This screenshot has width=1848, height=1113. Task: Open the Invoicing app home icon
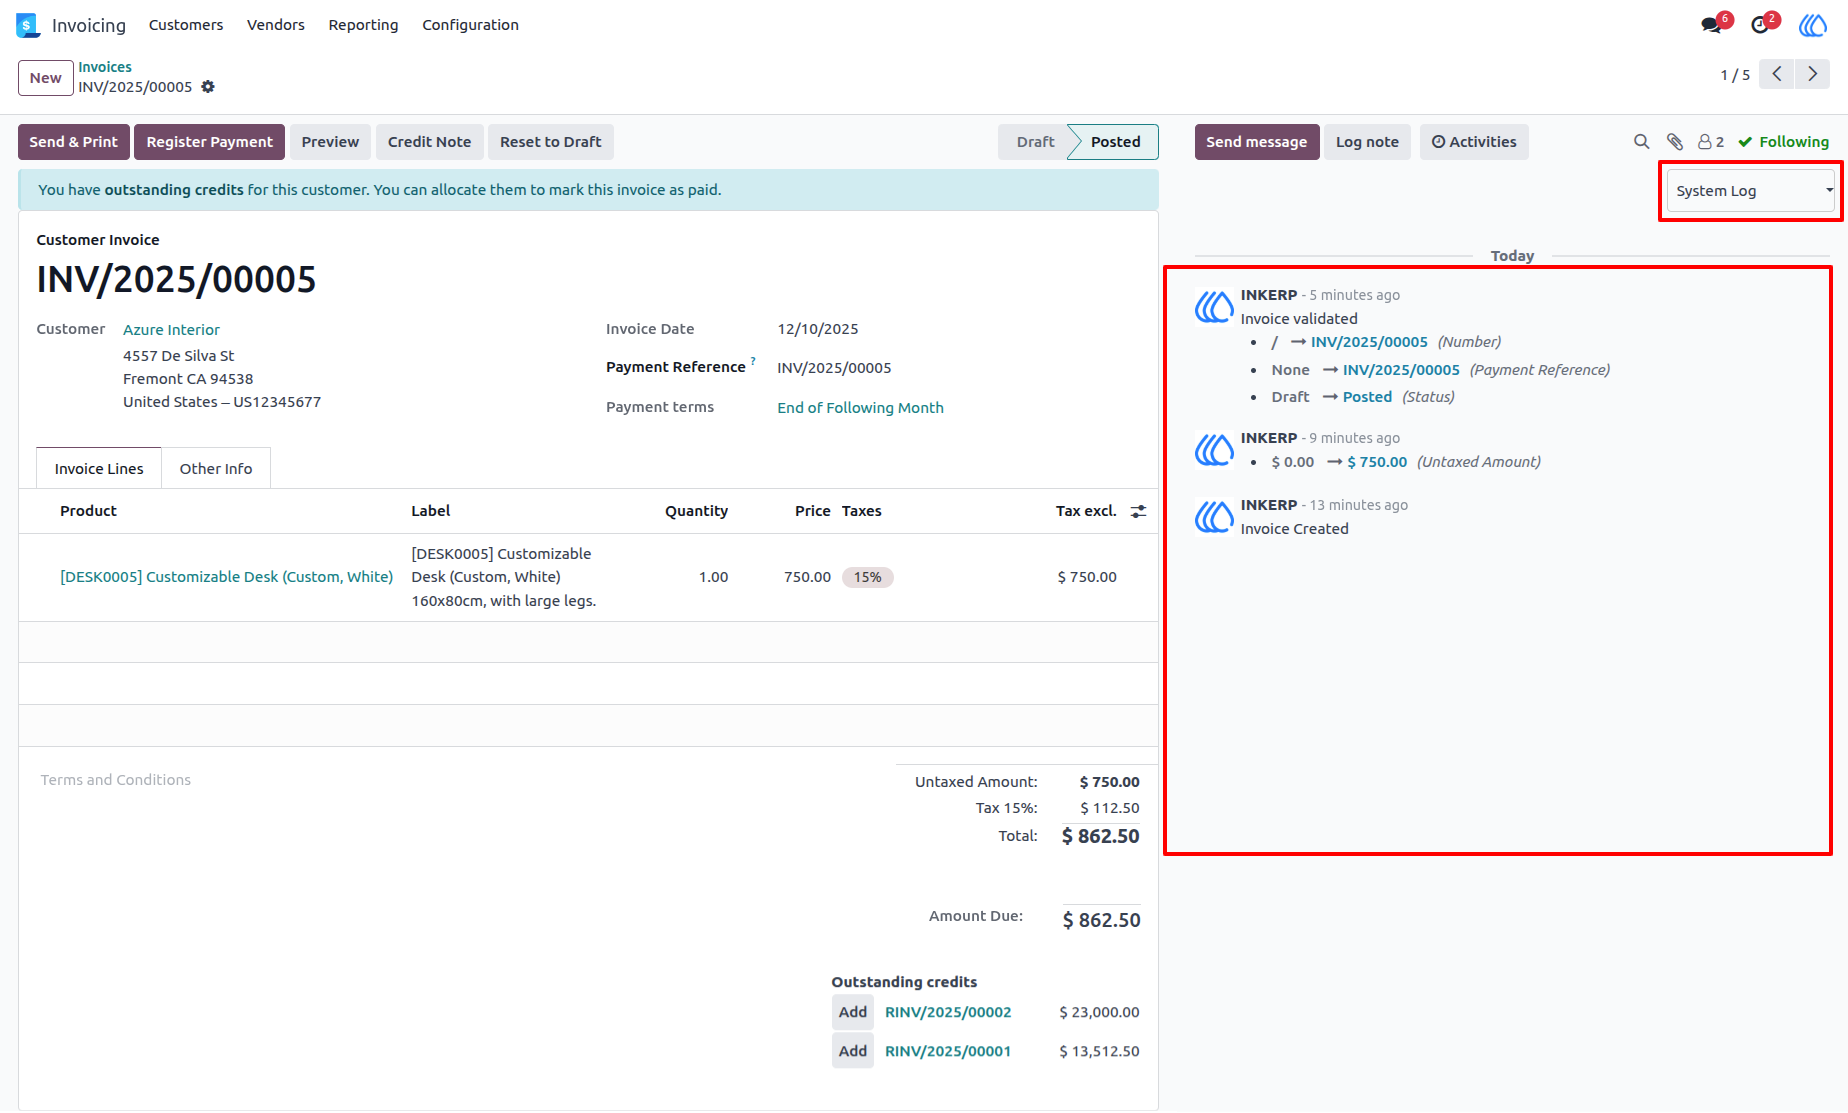[27, 25]
